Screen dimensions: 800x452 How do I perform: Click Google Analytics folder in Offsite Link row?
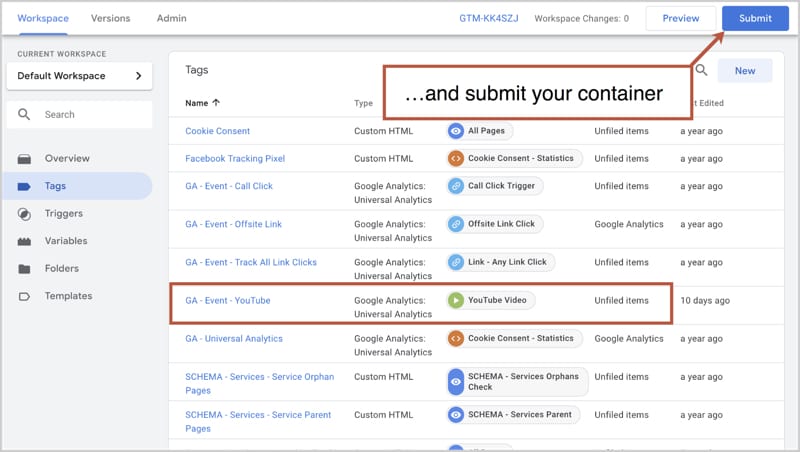point(629,224)
